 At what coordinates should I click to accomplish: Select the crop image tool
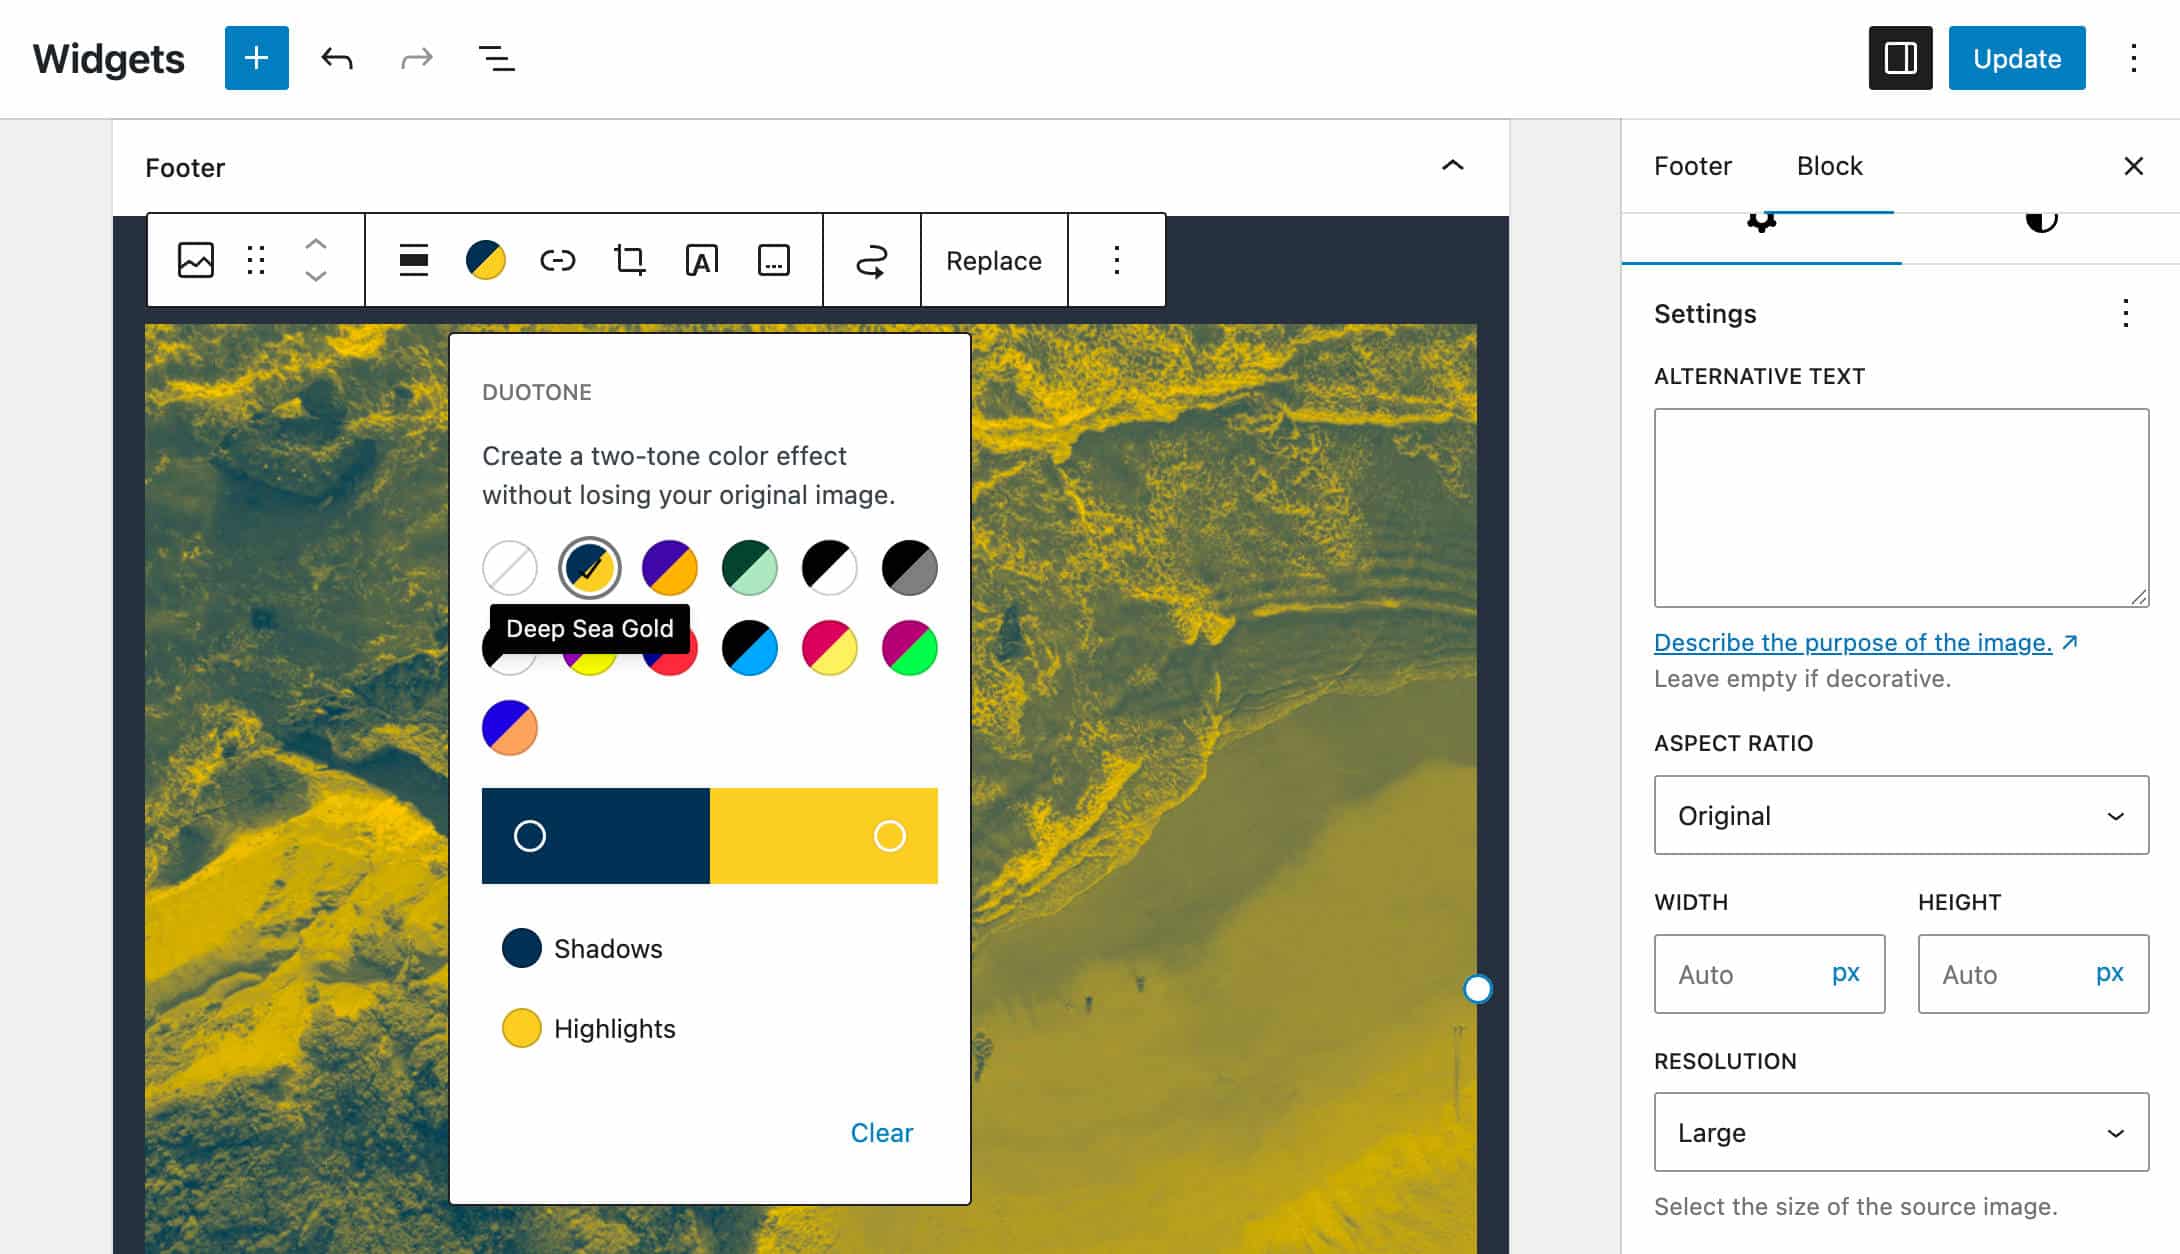pos(630,260)
